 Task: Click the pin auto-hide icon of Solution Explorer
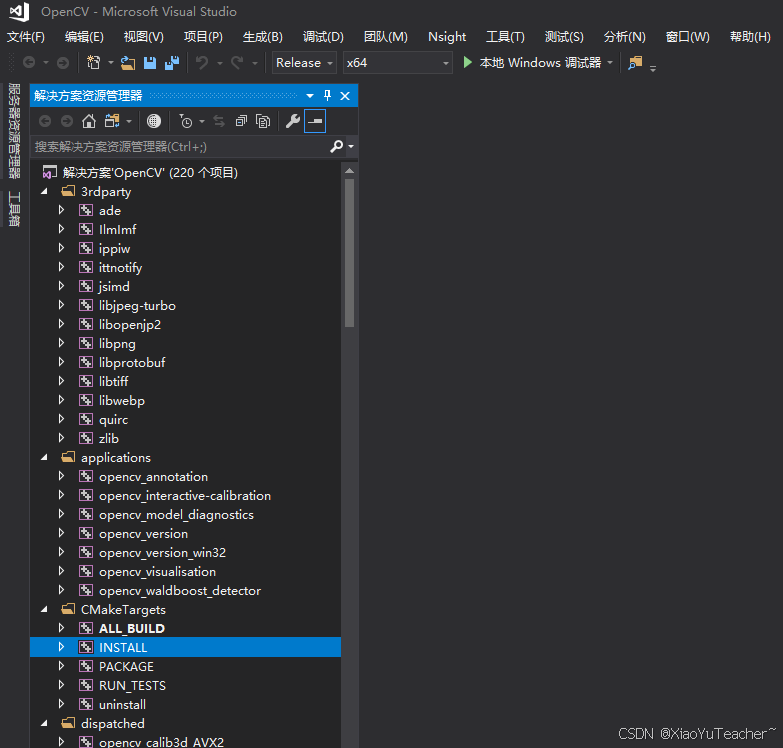pyautogui.click(x=328, y=95)
